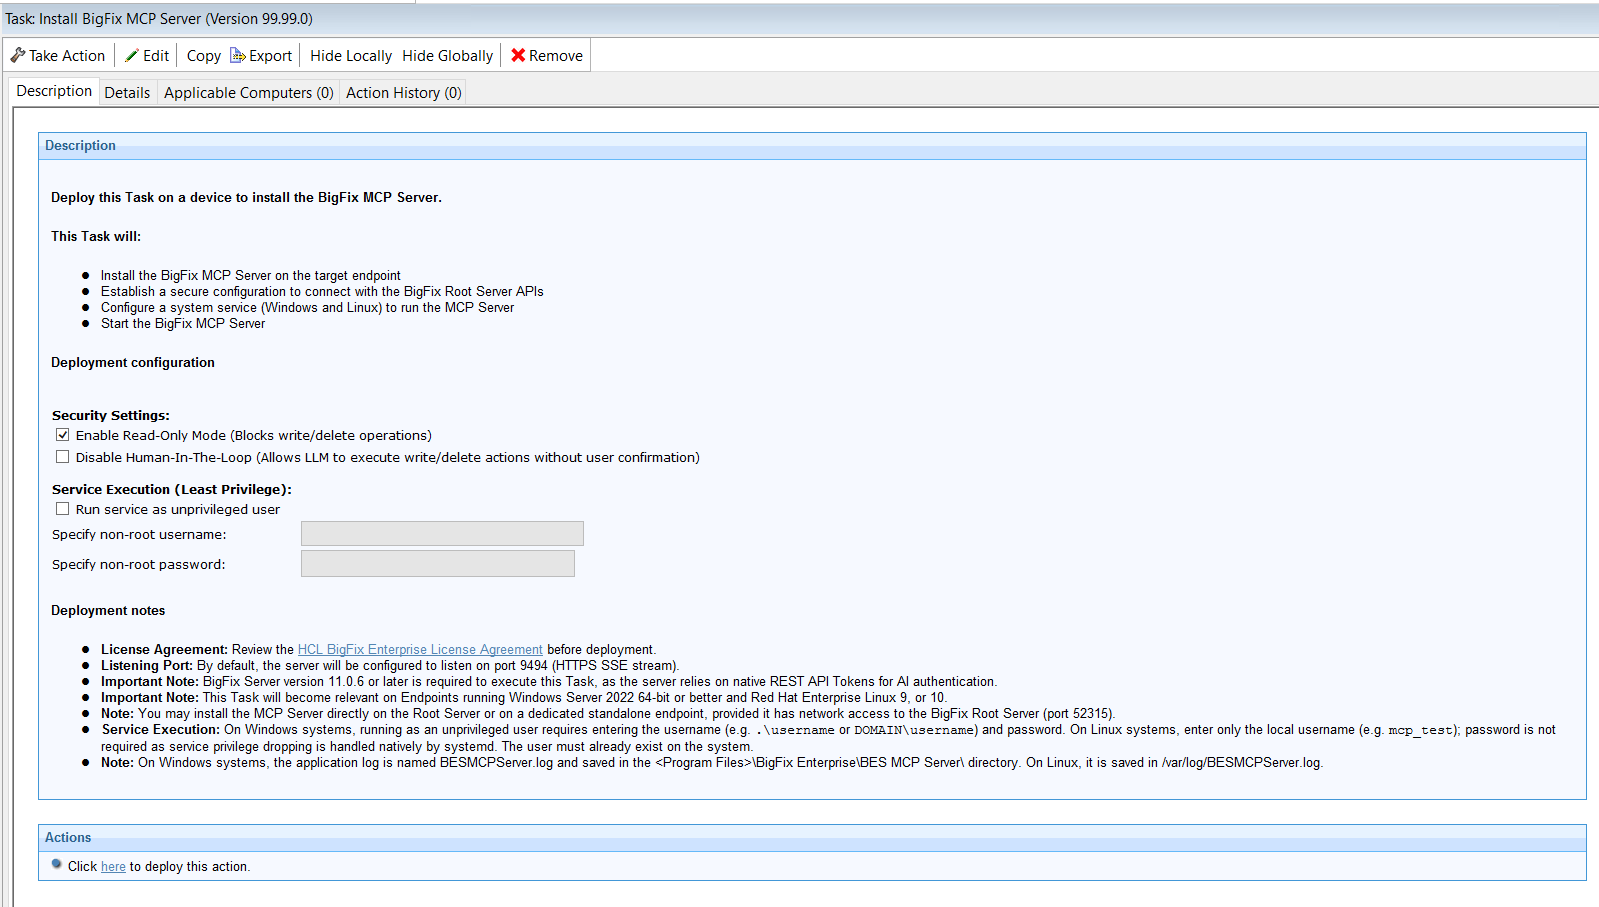Screen dimensions: 1599x907
Task: Click Hide Locally in the toolbar
Action: (x=351, y=56)
